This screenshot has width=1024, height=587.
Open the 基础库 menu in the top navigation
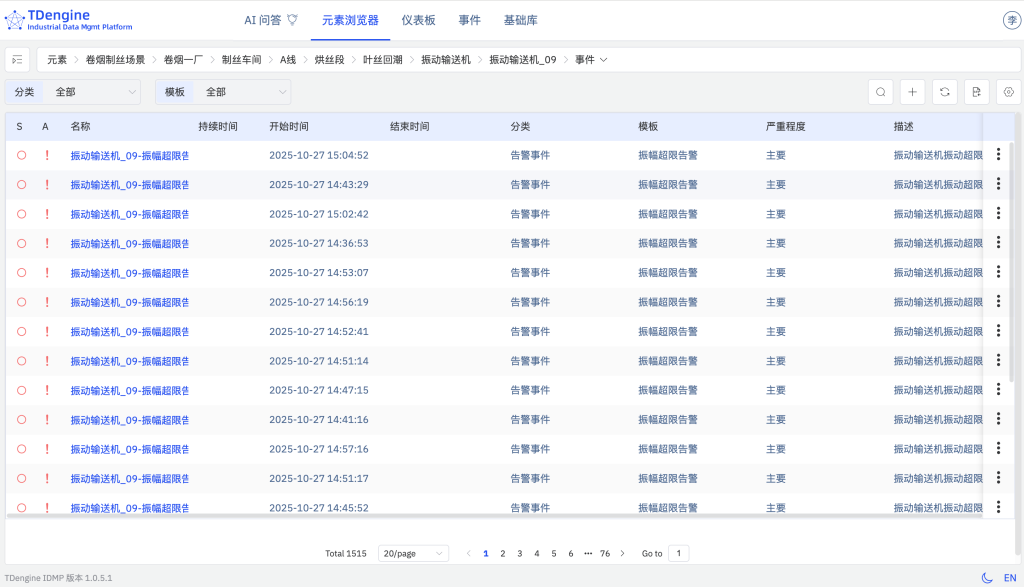[521, 19]
